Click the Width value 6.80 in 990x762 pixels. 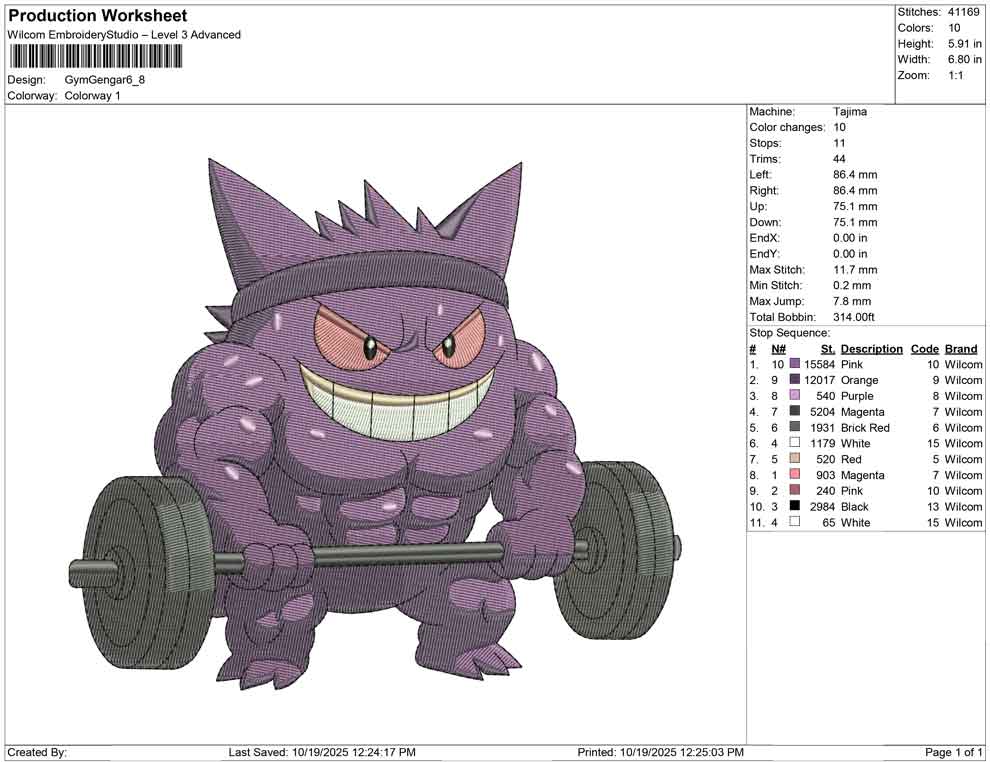pos(965,59)
